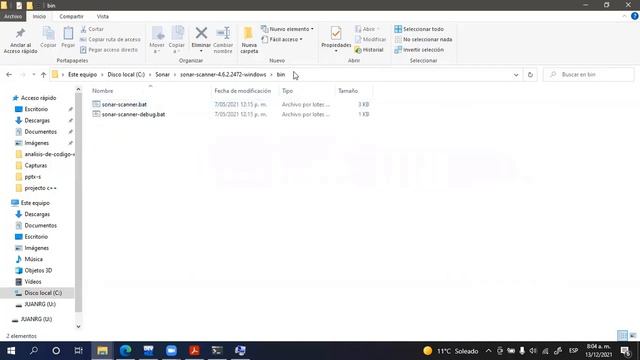Open the Capturas folder in sidebar
This screenshot has height=360, width=640.
[36, 166]
